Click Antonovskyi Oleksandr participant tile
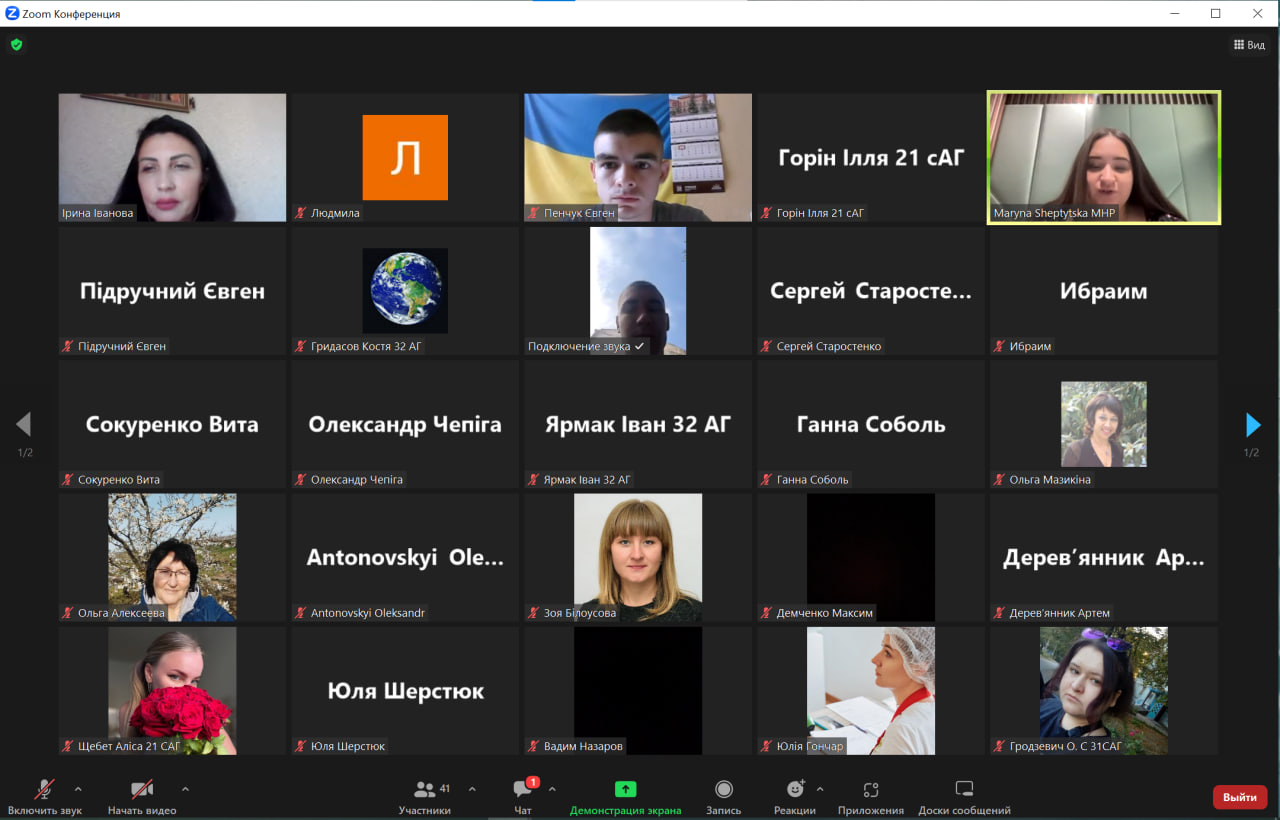The image size is (1280, 820). [405, 557]
